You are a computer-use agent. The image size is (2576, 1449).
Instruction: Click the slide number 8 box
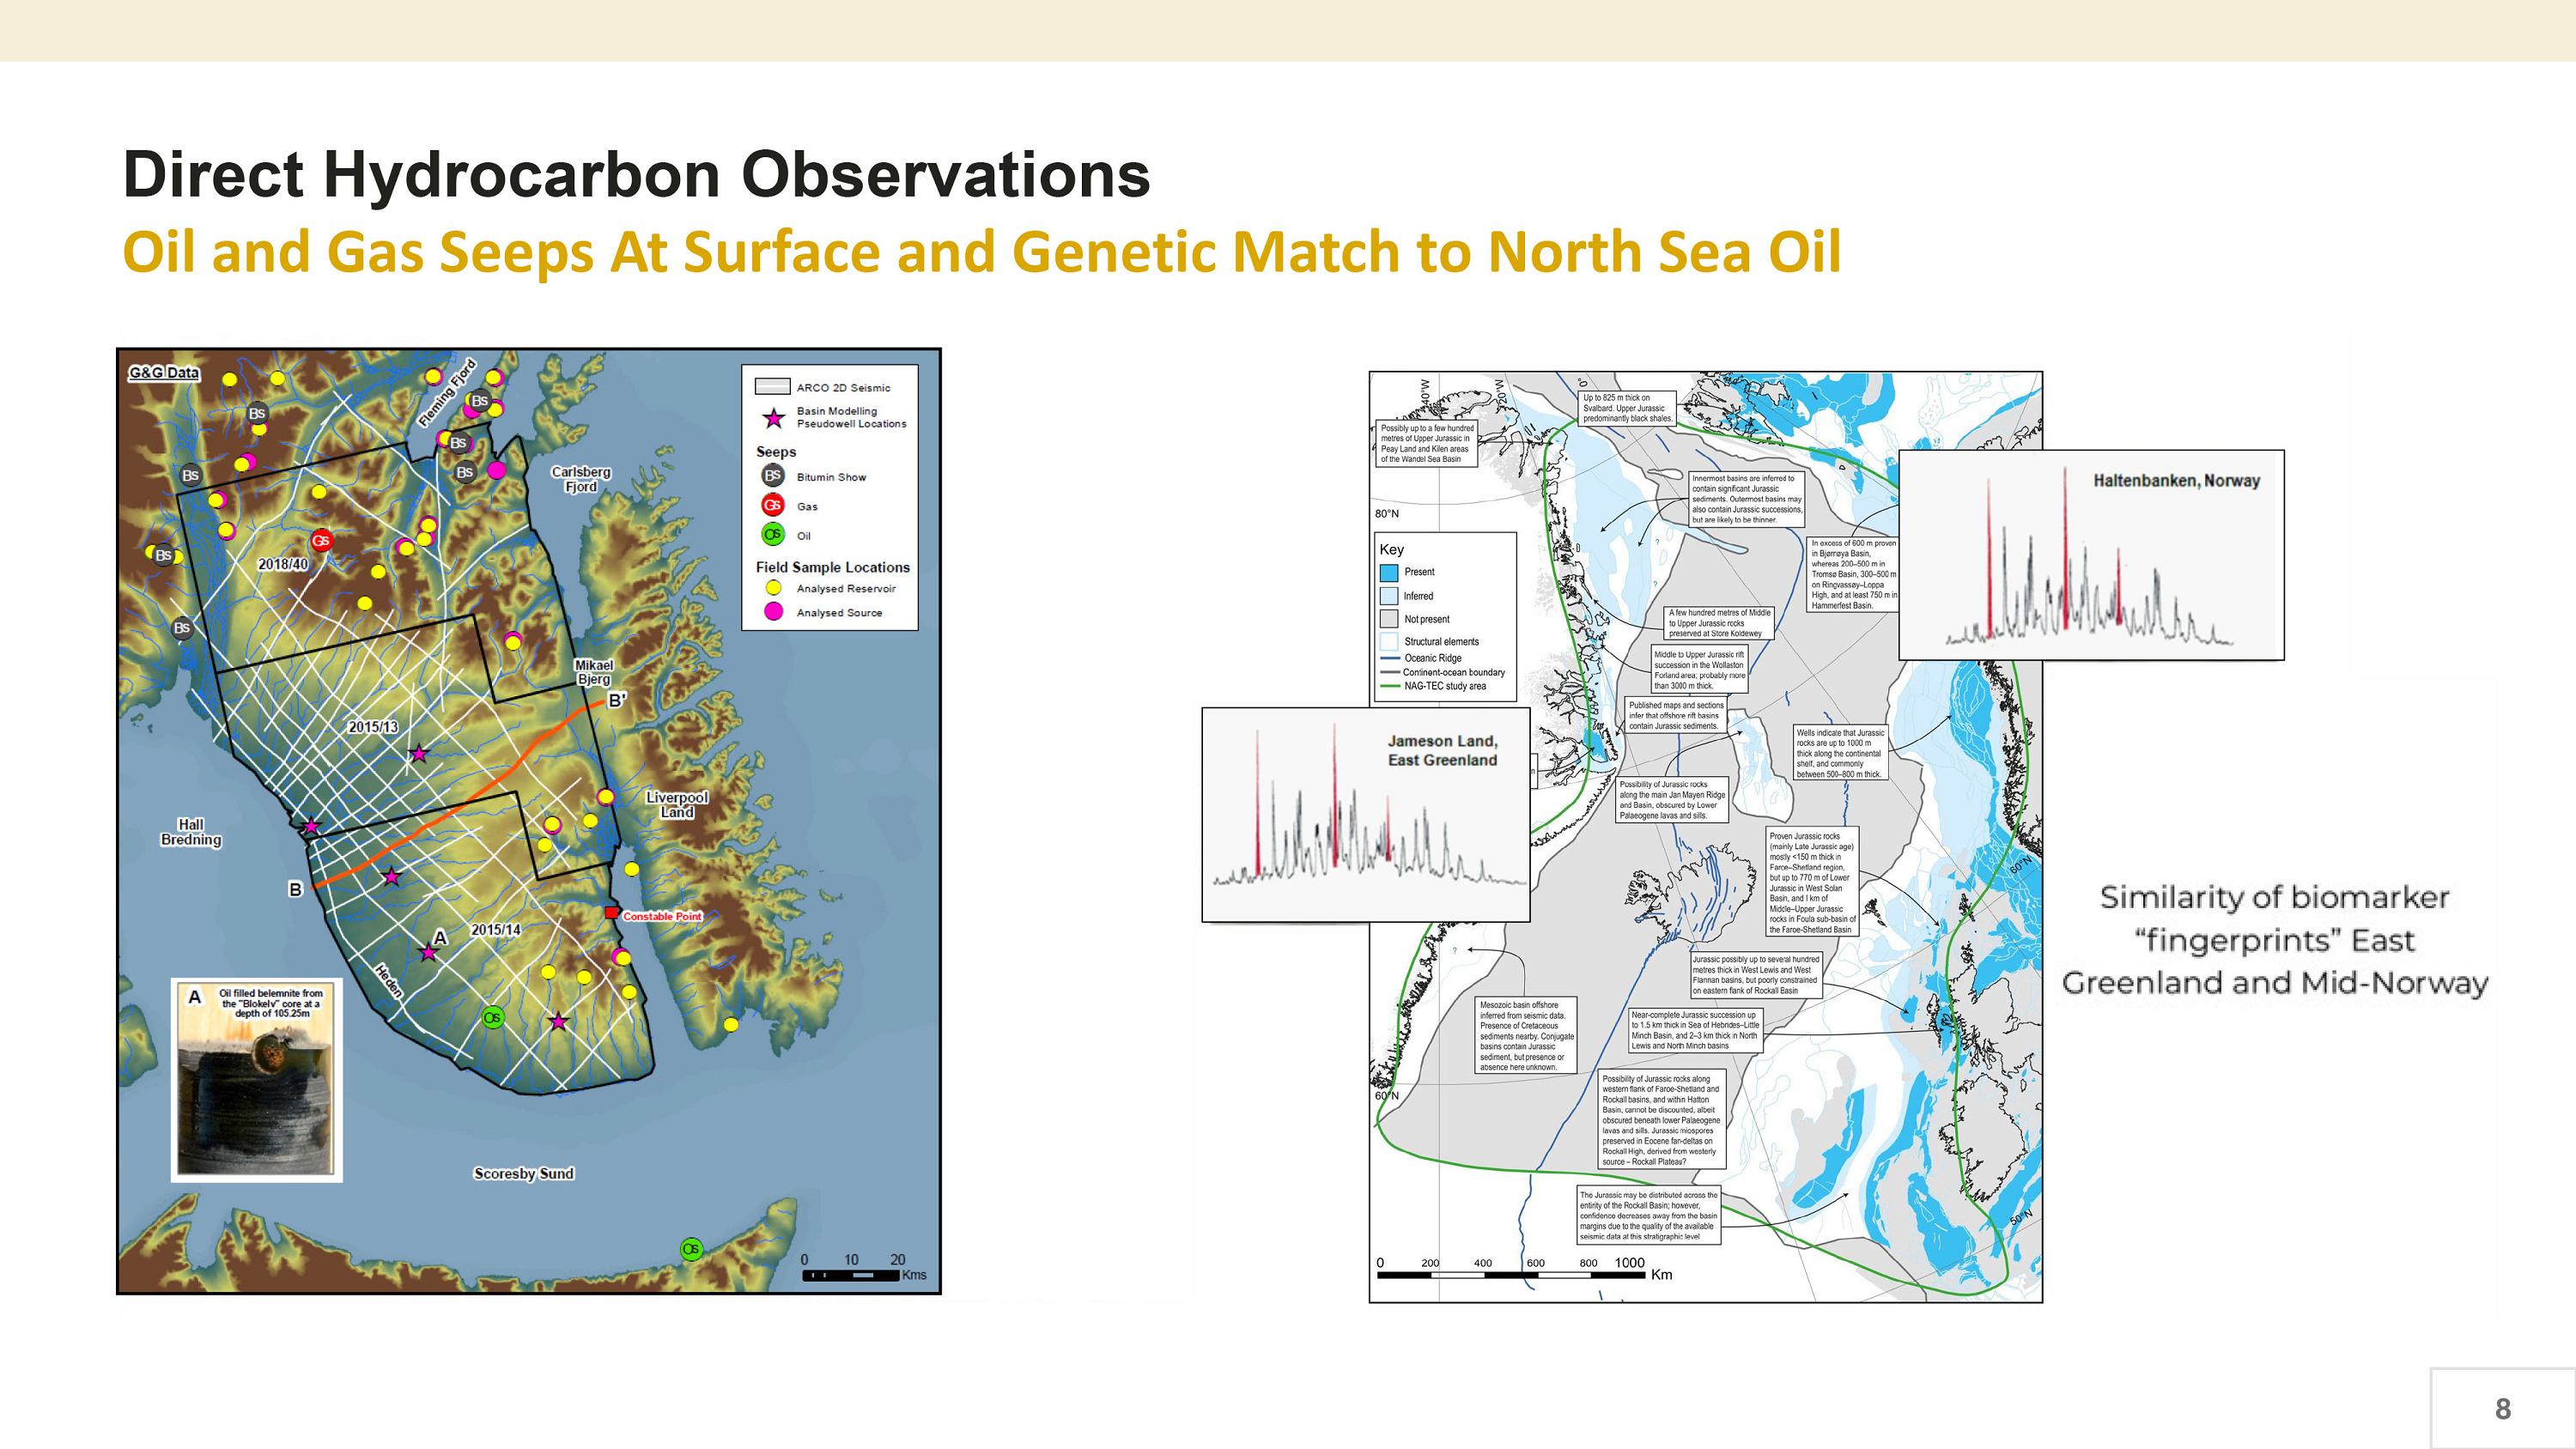pyautogui.click(x=2502, y=1408)
